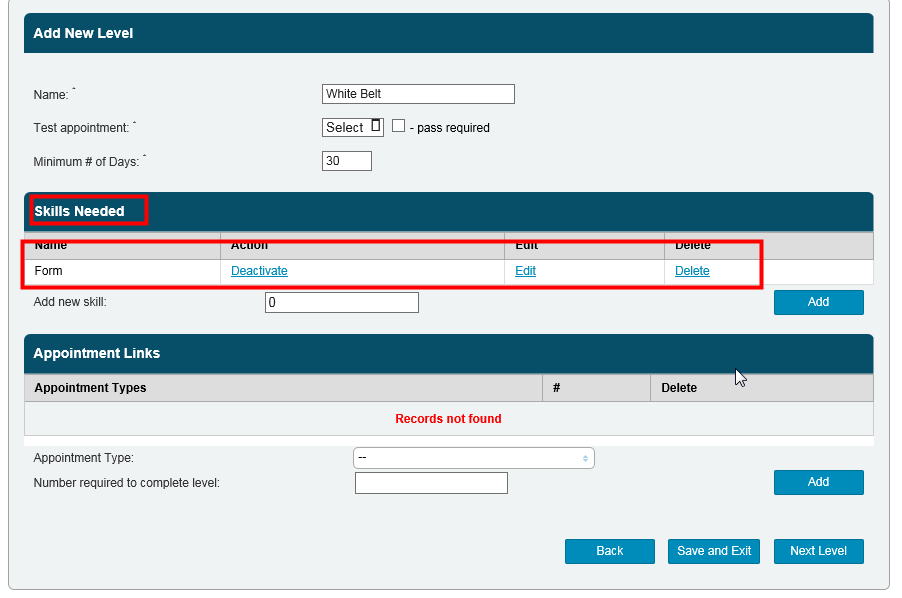The width and height of the screenshot is (902, 598).
Task: Click the Appointment Types column header
Action: click(x=90, y=388)
